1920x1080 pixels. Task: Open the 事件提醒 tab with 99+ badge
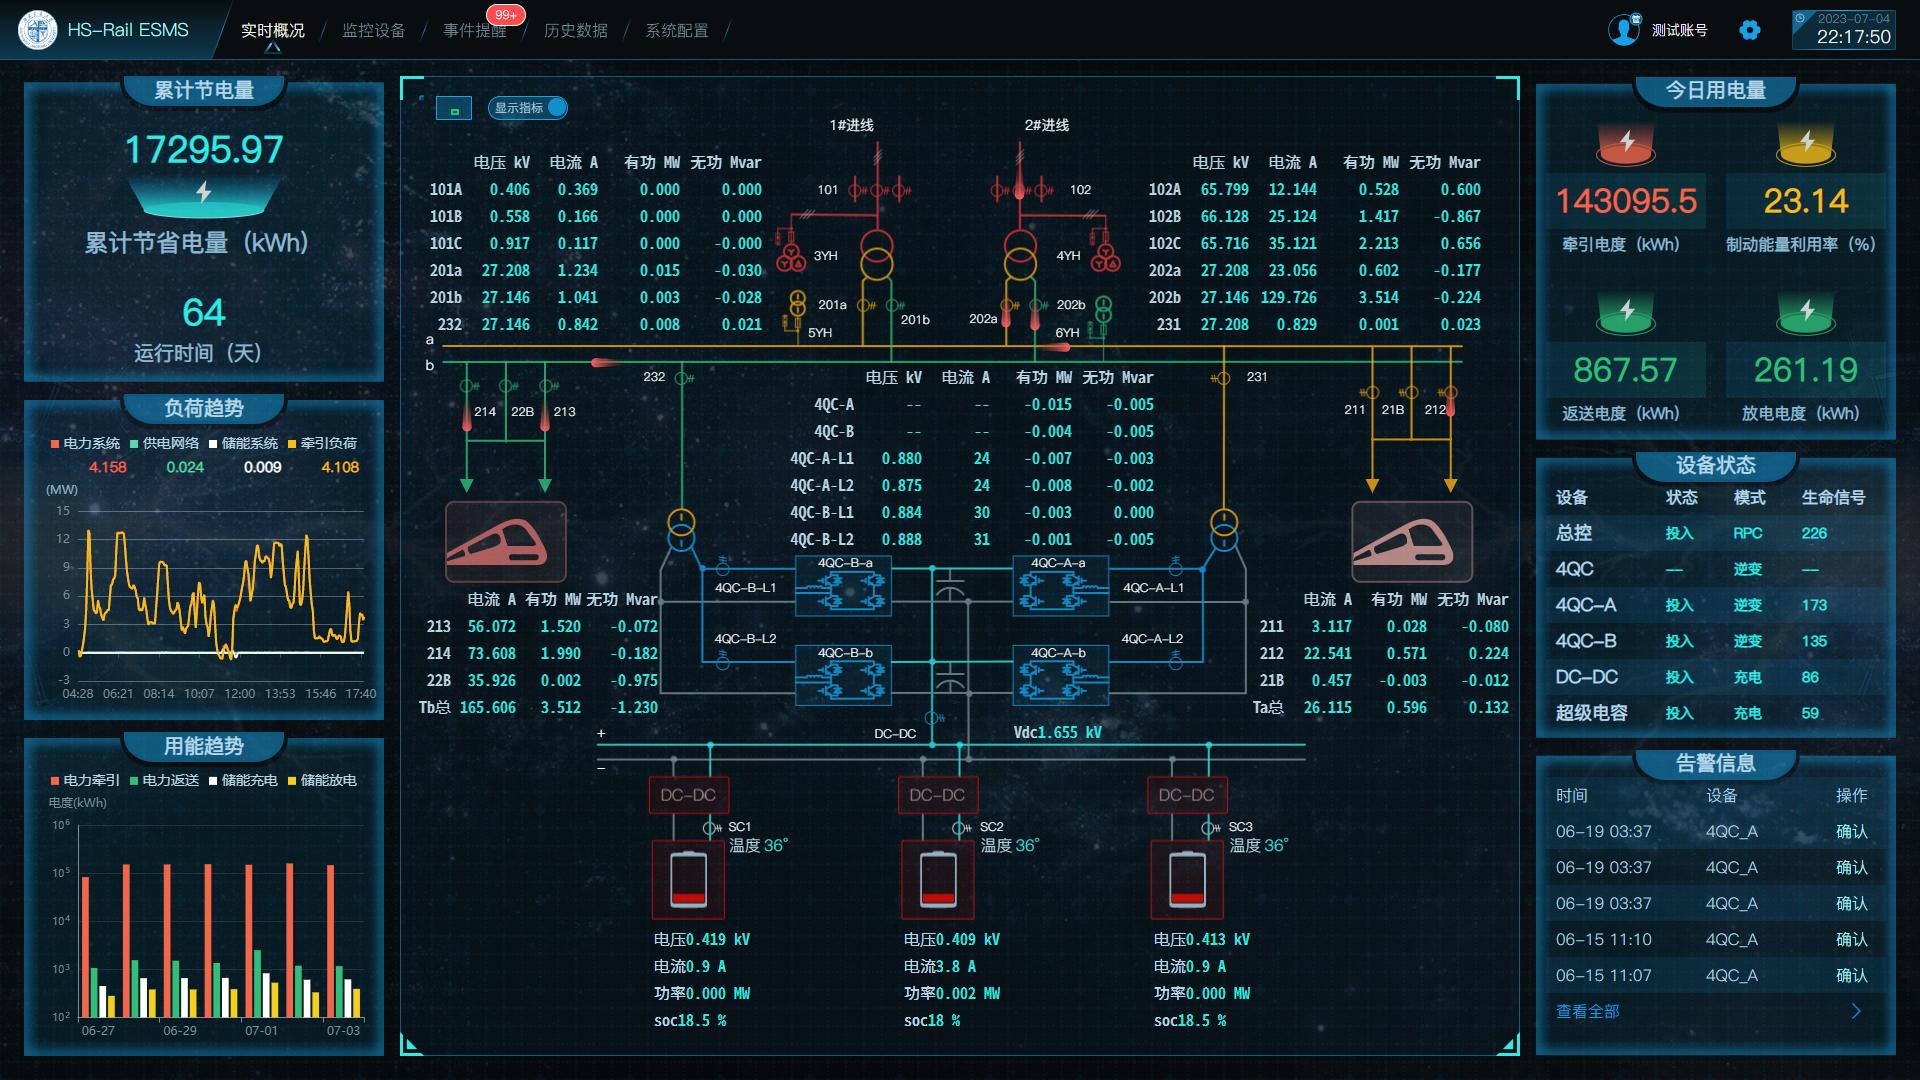(474, 30)
